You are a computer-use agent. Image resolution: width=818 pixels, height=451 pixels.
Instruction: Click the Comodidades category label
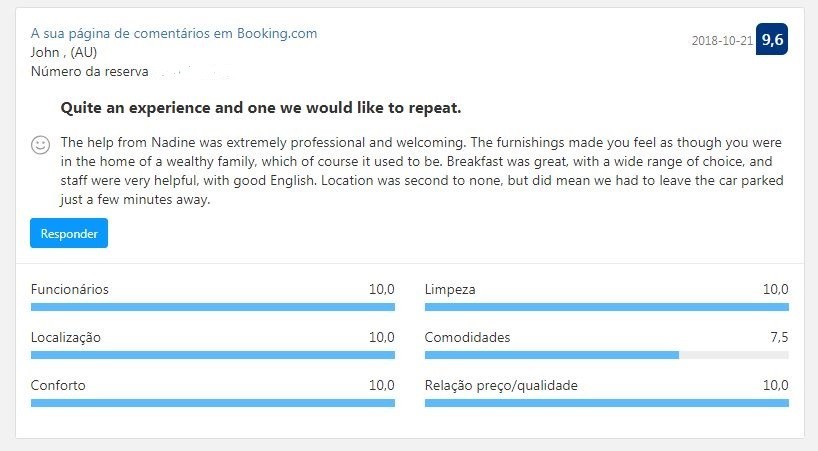pyautogui.click(x=467, y=337)
